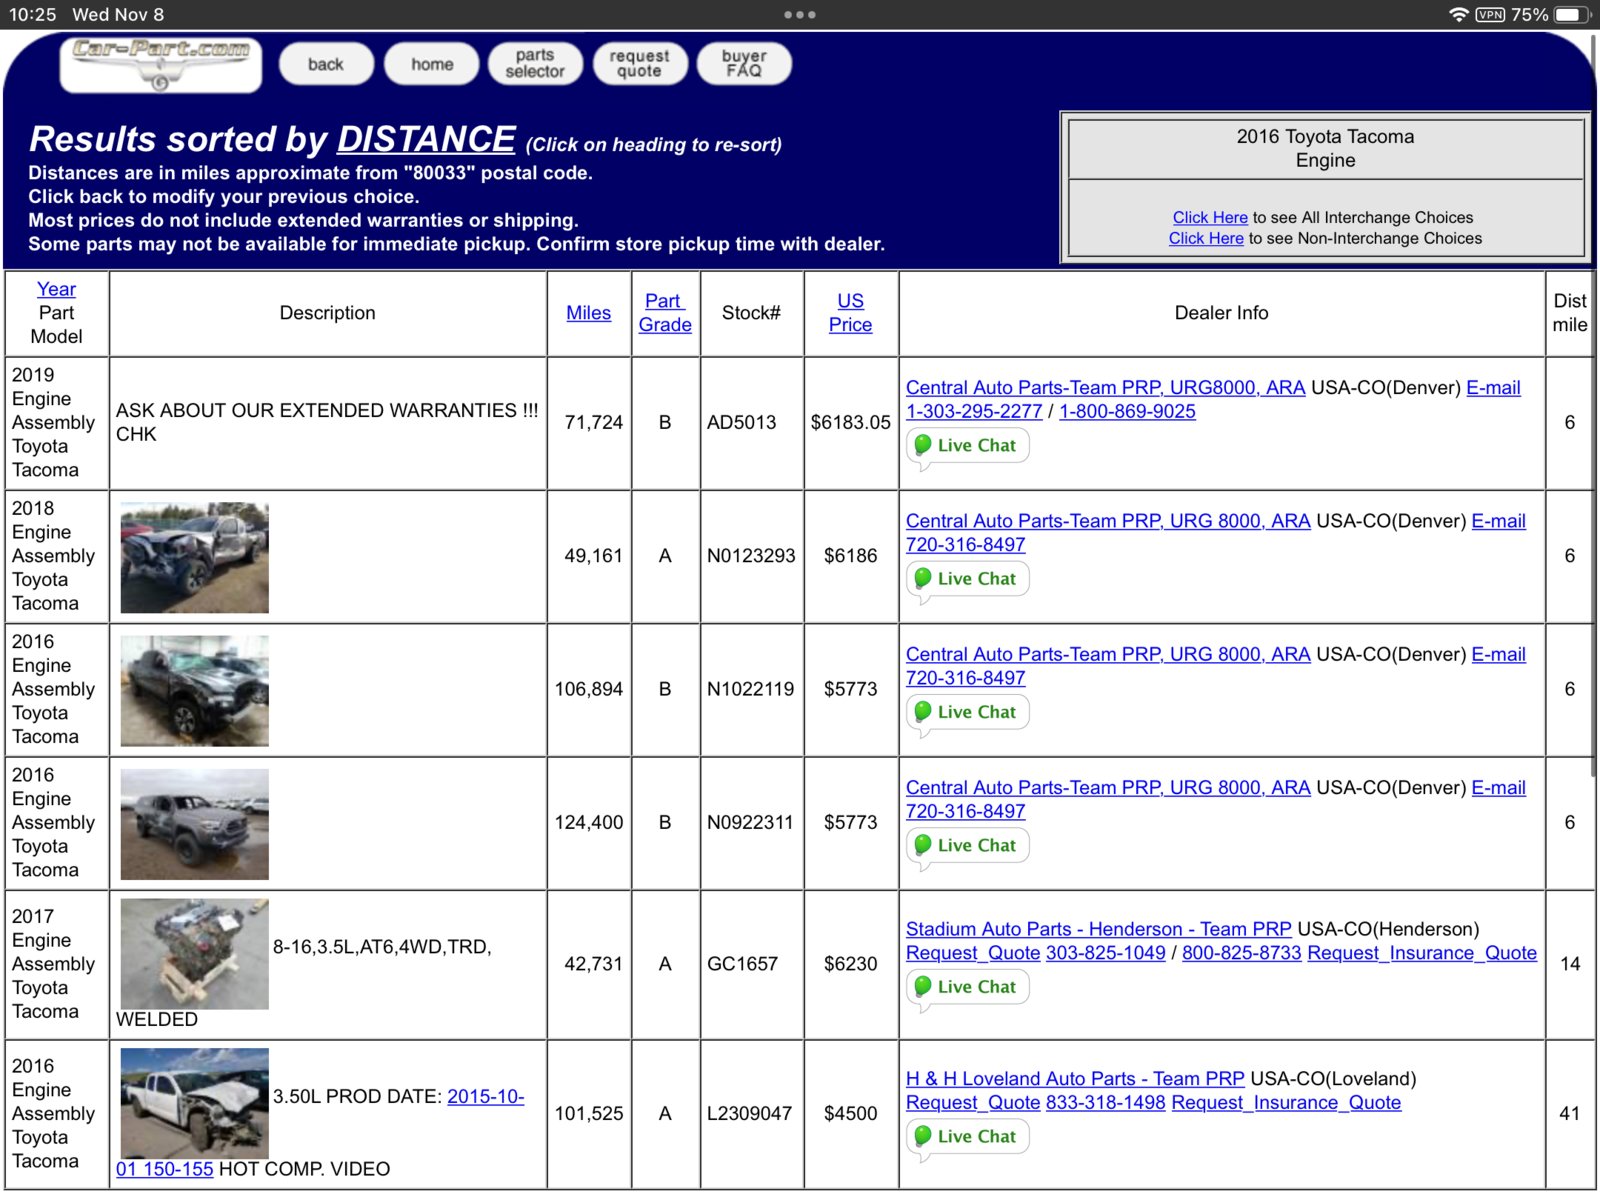View 2018 wrecked Tacoma photo thumbnail

(x=194, y=557)
